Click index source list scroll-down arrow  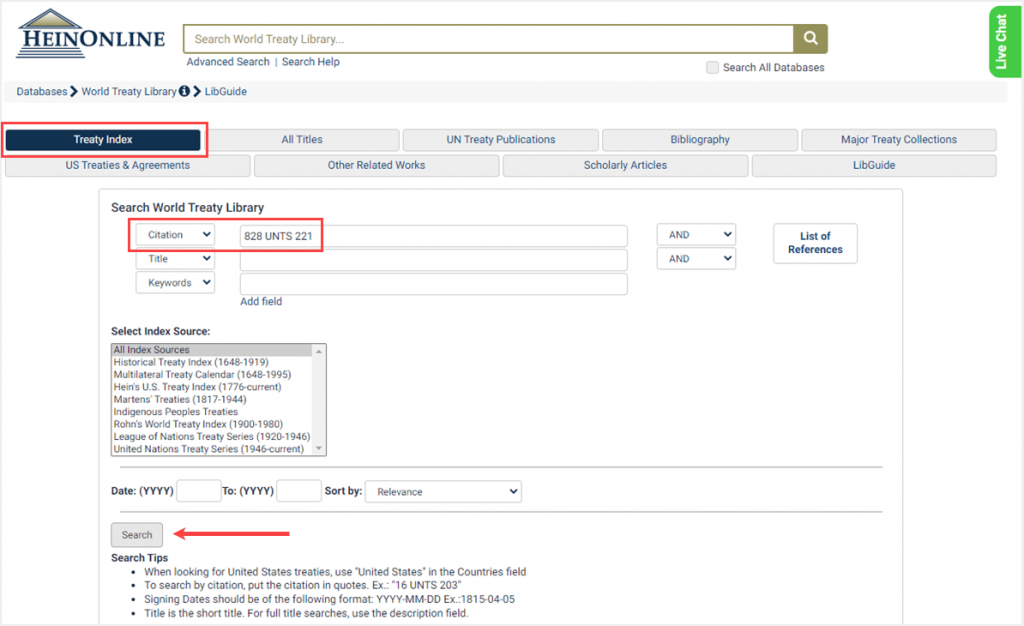click(319, 448)
